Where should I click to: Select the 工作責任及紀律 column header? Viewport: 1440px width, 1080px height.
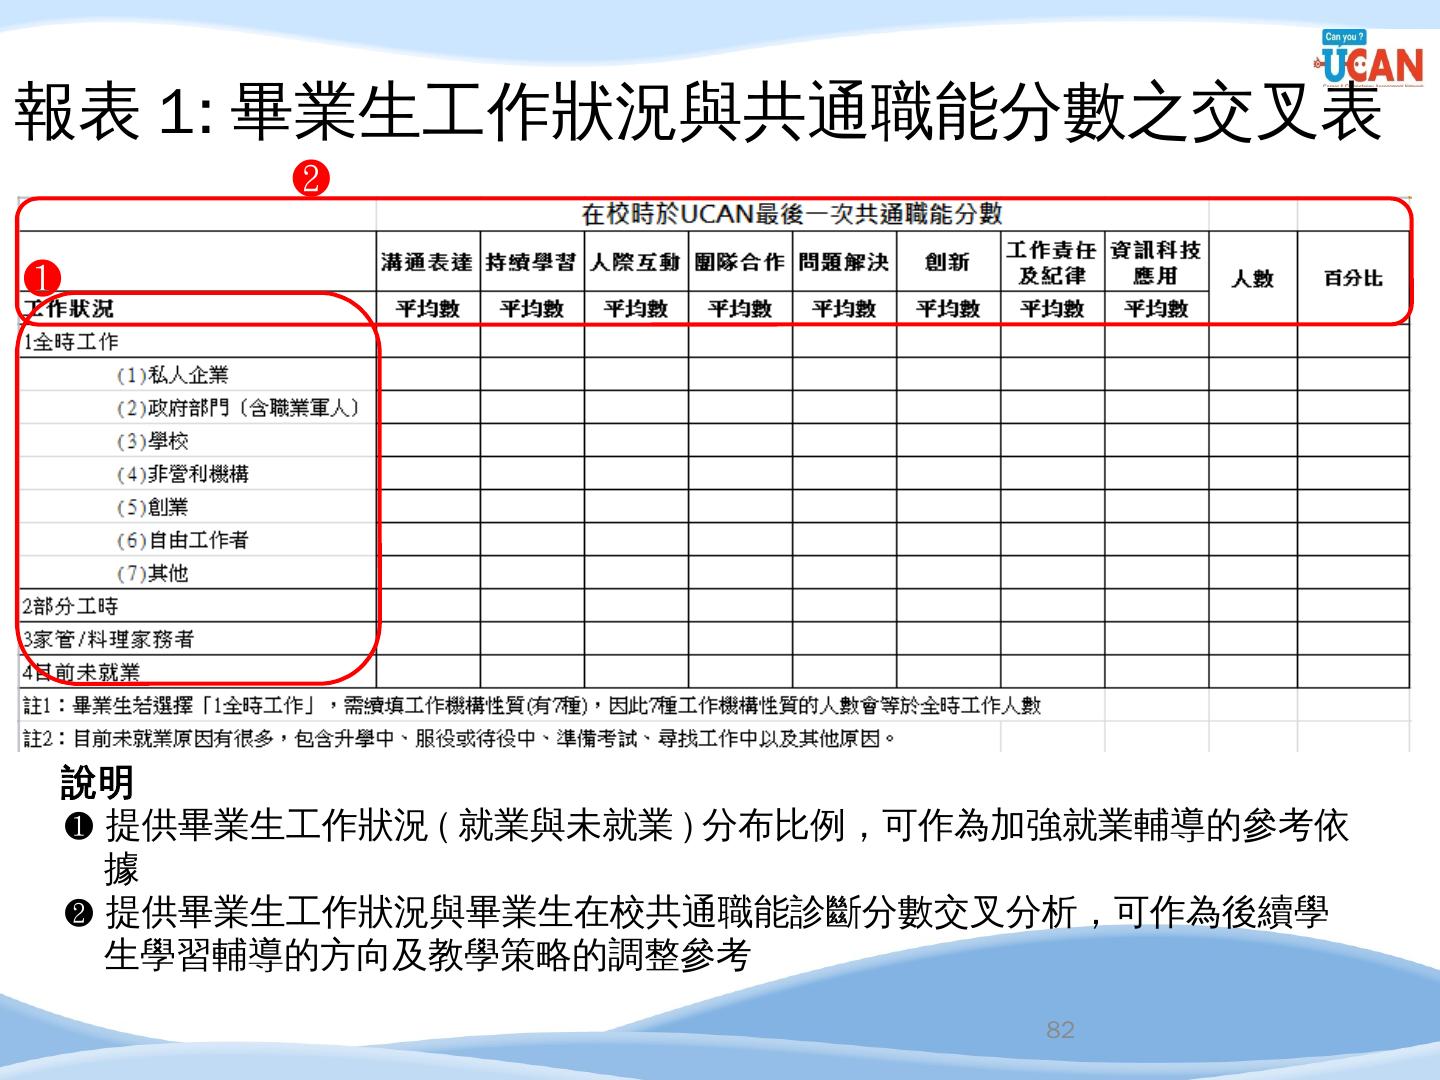click(x=1052, y=262)
